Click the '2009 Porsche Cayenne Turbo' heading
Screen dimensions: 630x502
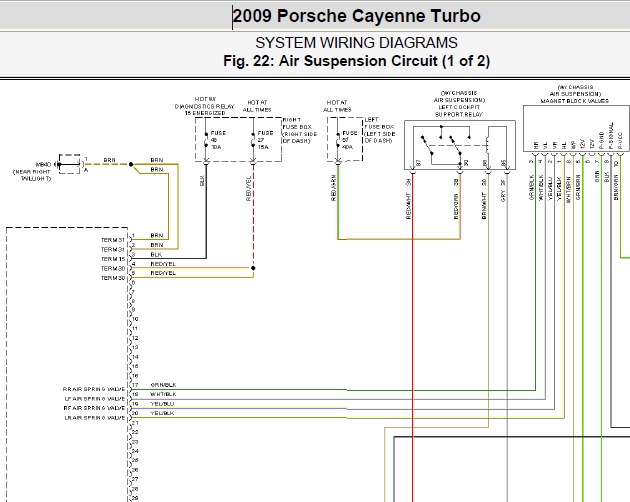[x=356, y=16]
